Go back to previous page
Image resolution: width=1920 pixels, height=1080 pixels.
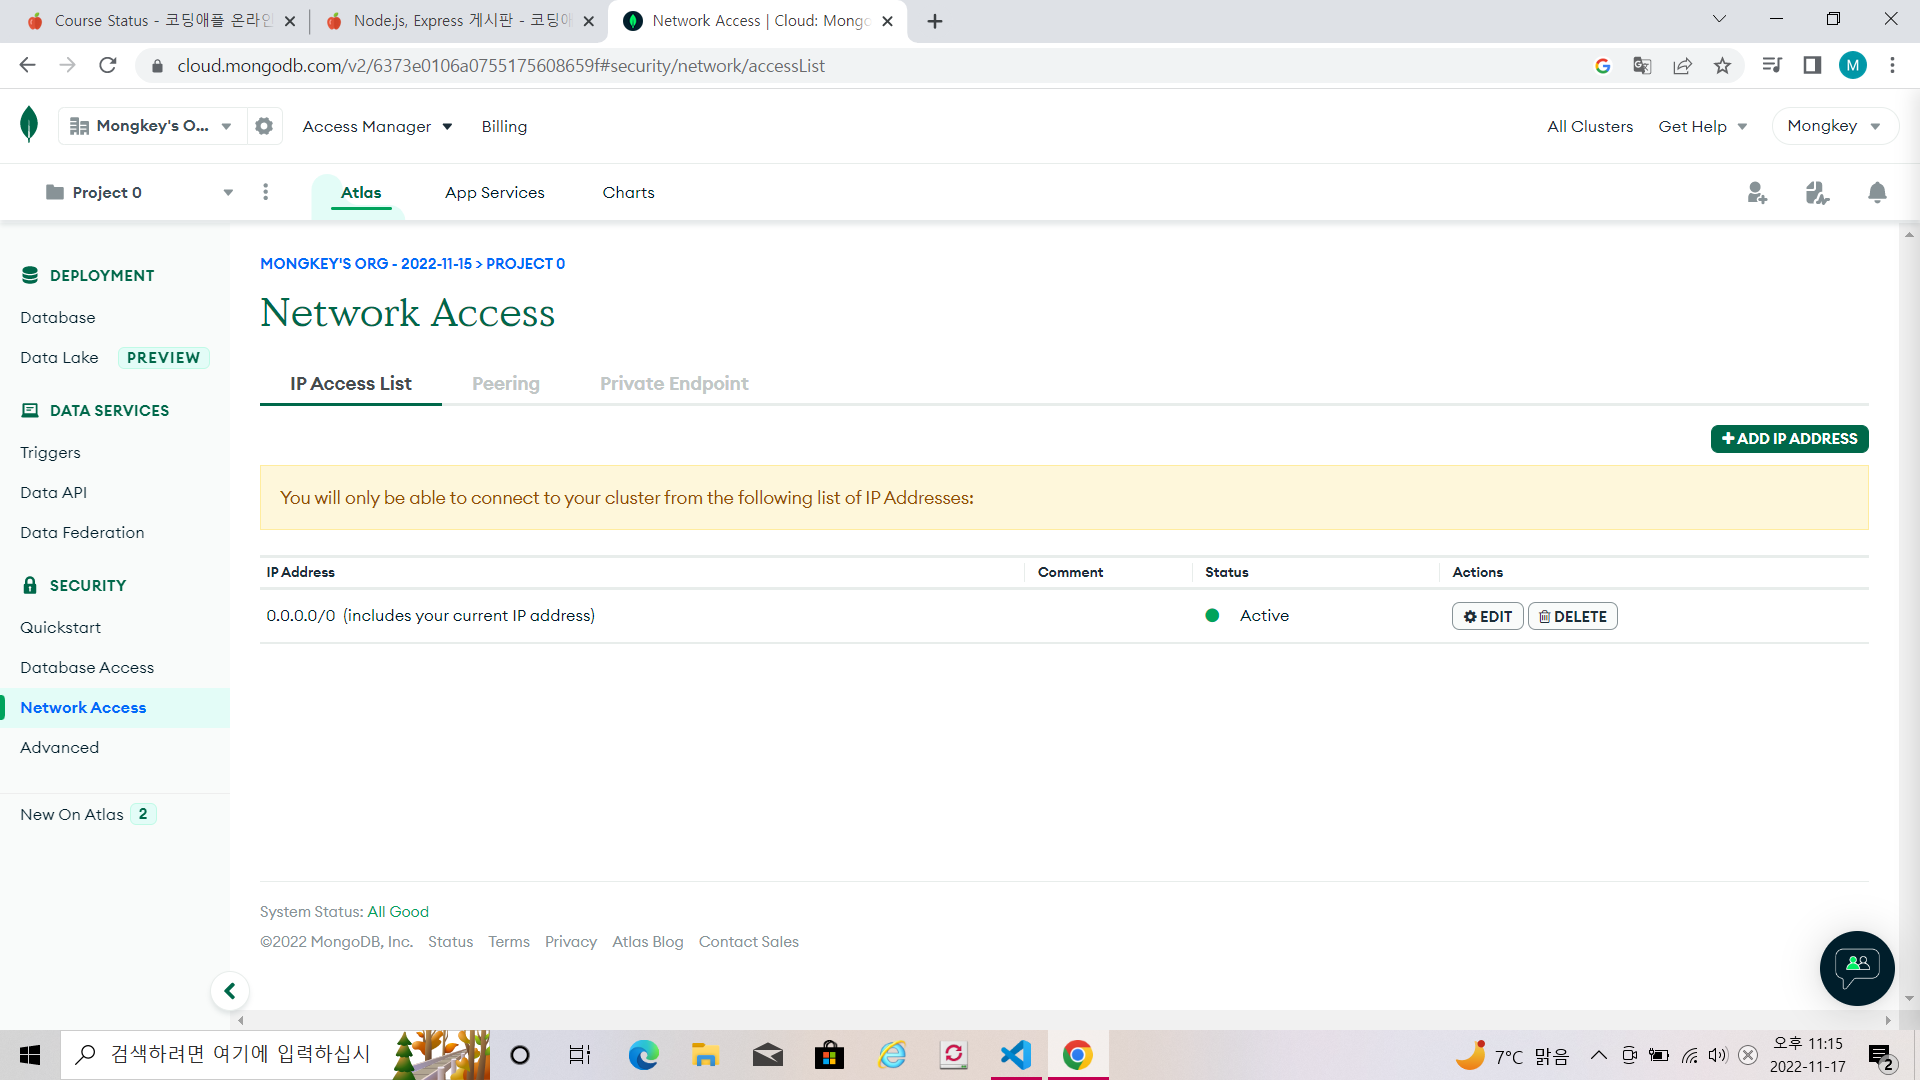pos(27,66)
